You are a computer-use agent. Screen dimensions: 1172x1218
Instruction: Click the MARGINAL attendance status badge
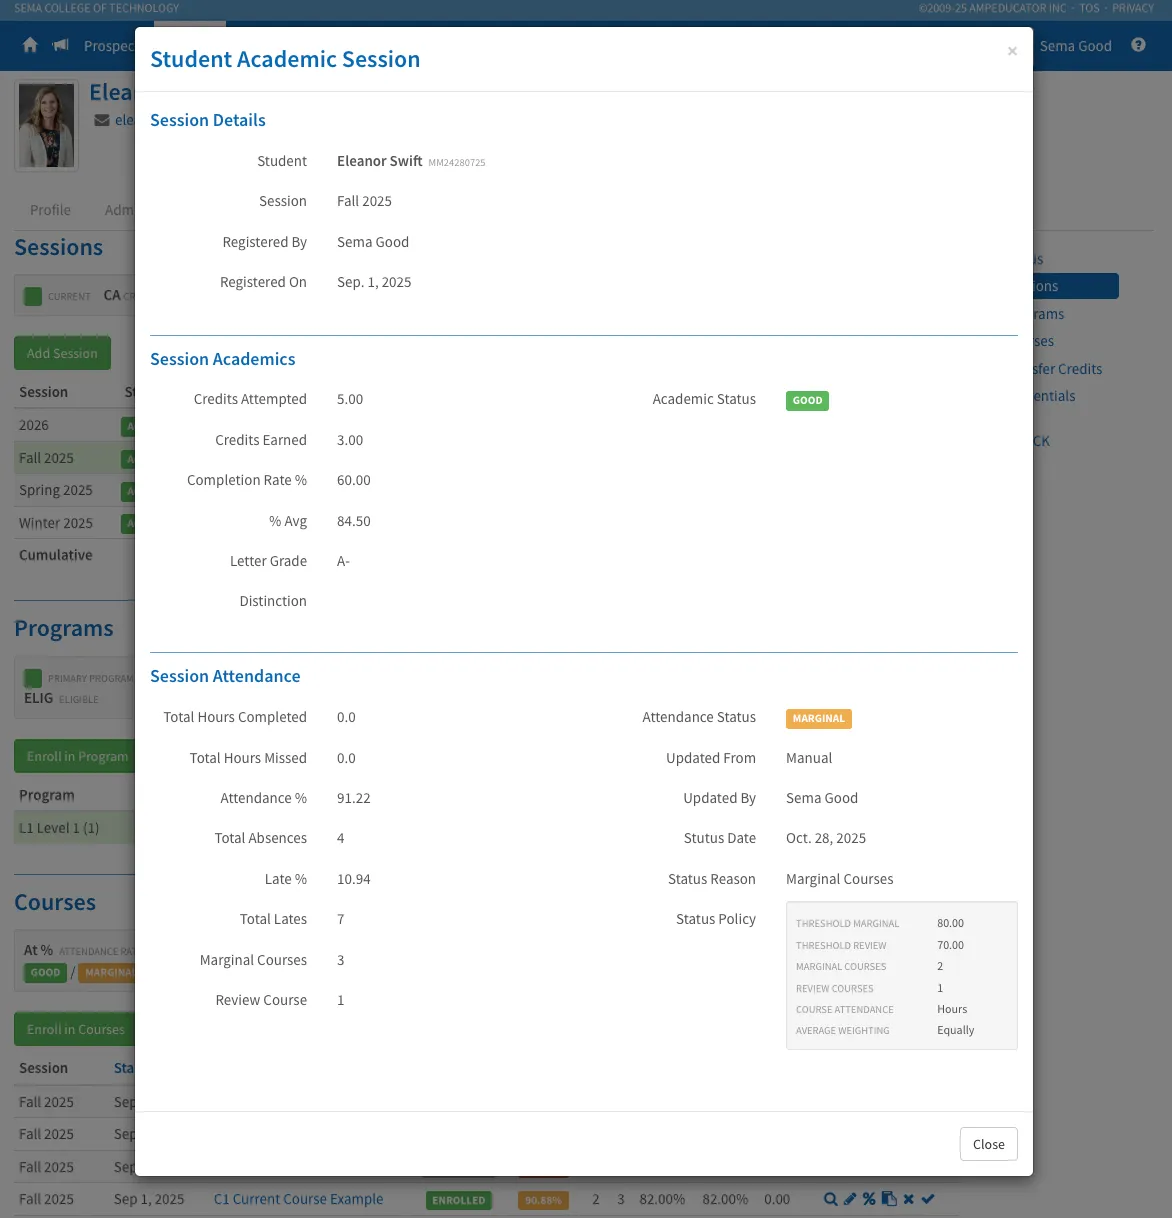coord(819,719)
